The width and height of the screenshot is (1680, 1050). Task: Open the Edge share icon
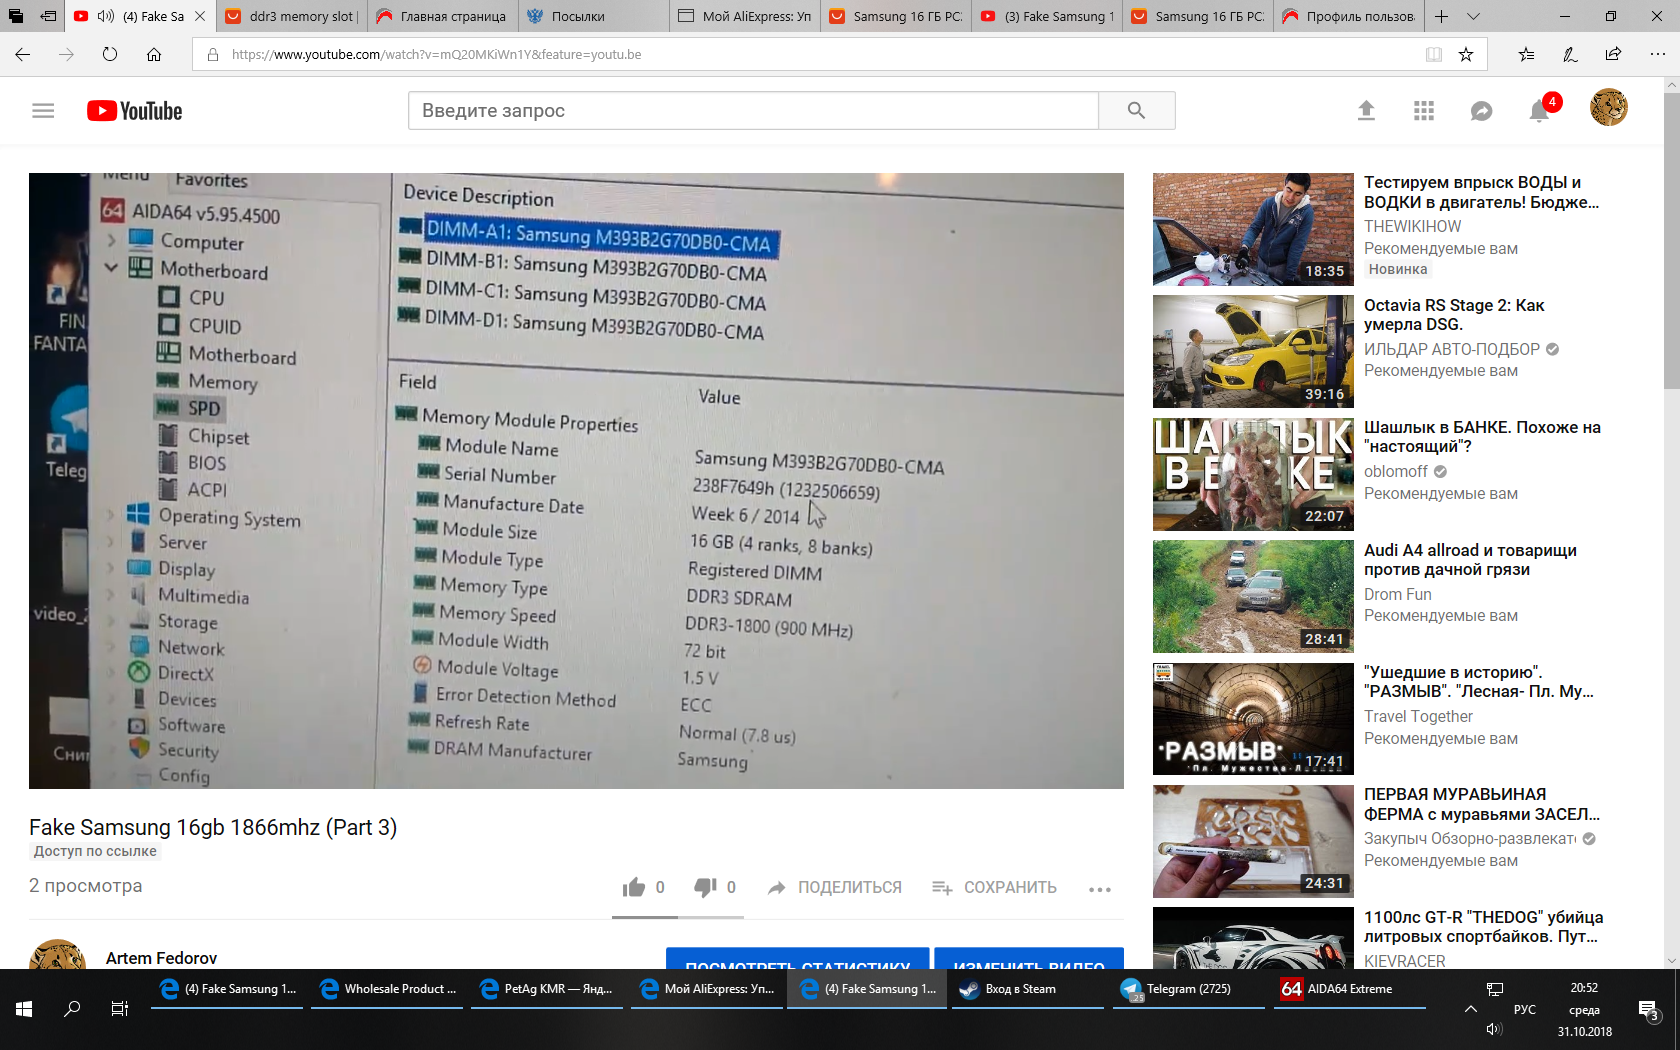tap(1613, 55)
